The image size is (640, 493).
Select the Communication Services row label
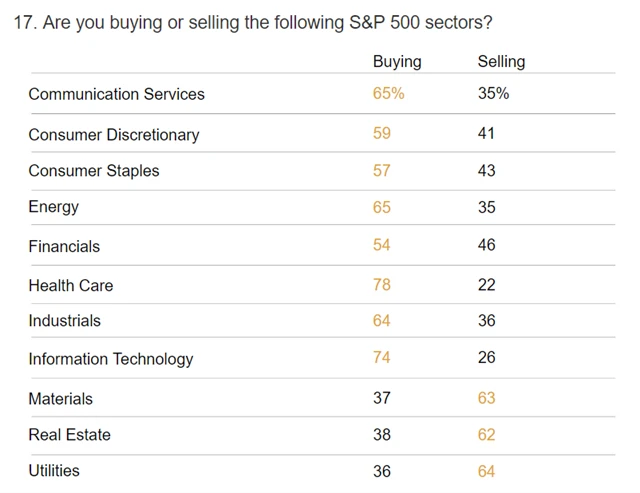click(x=116, y=94)
